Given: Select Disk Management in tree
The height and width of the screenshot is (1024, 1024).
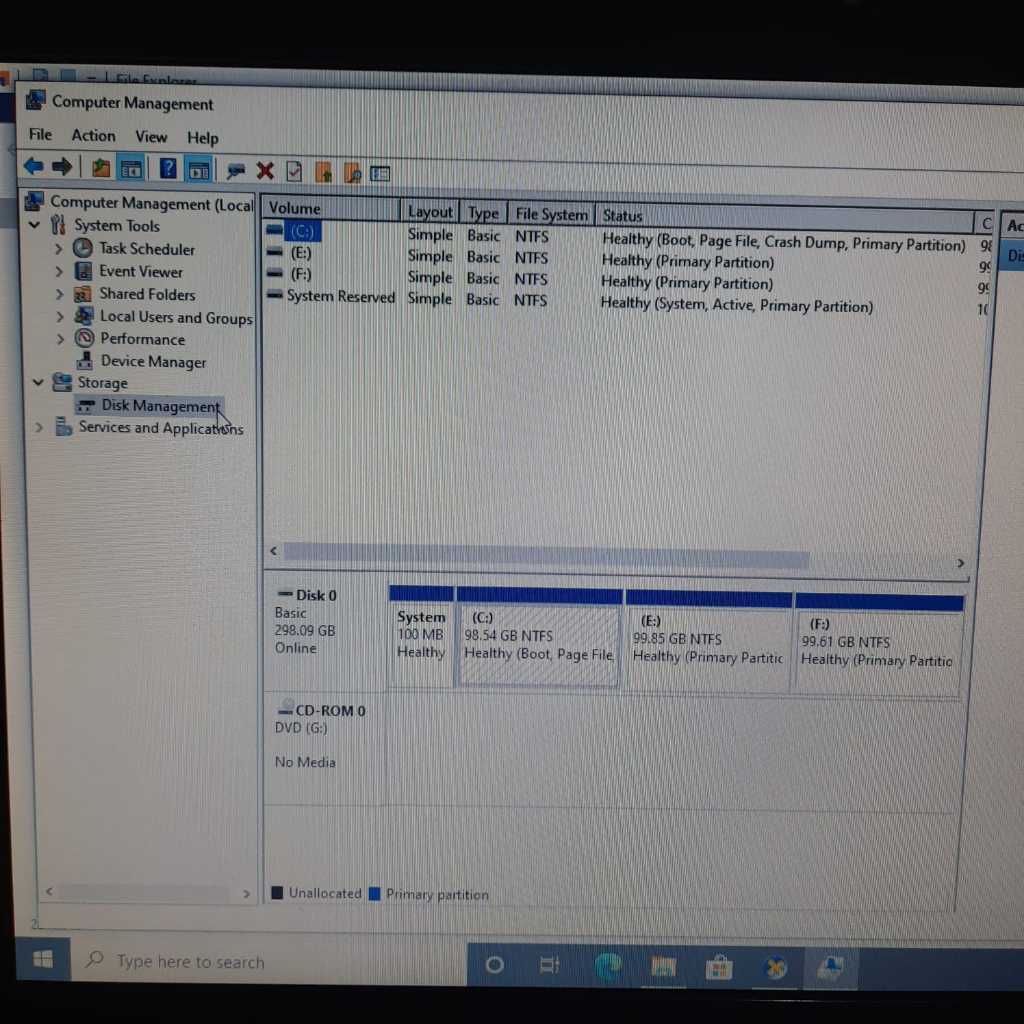Looking at the screenshot, I should (x=150, y=406).
